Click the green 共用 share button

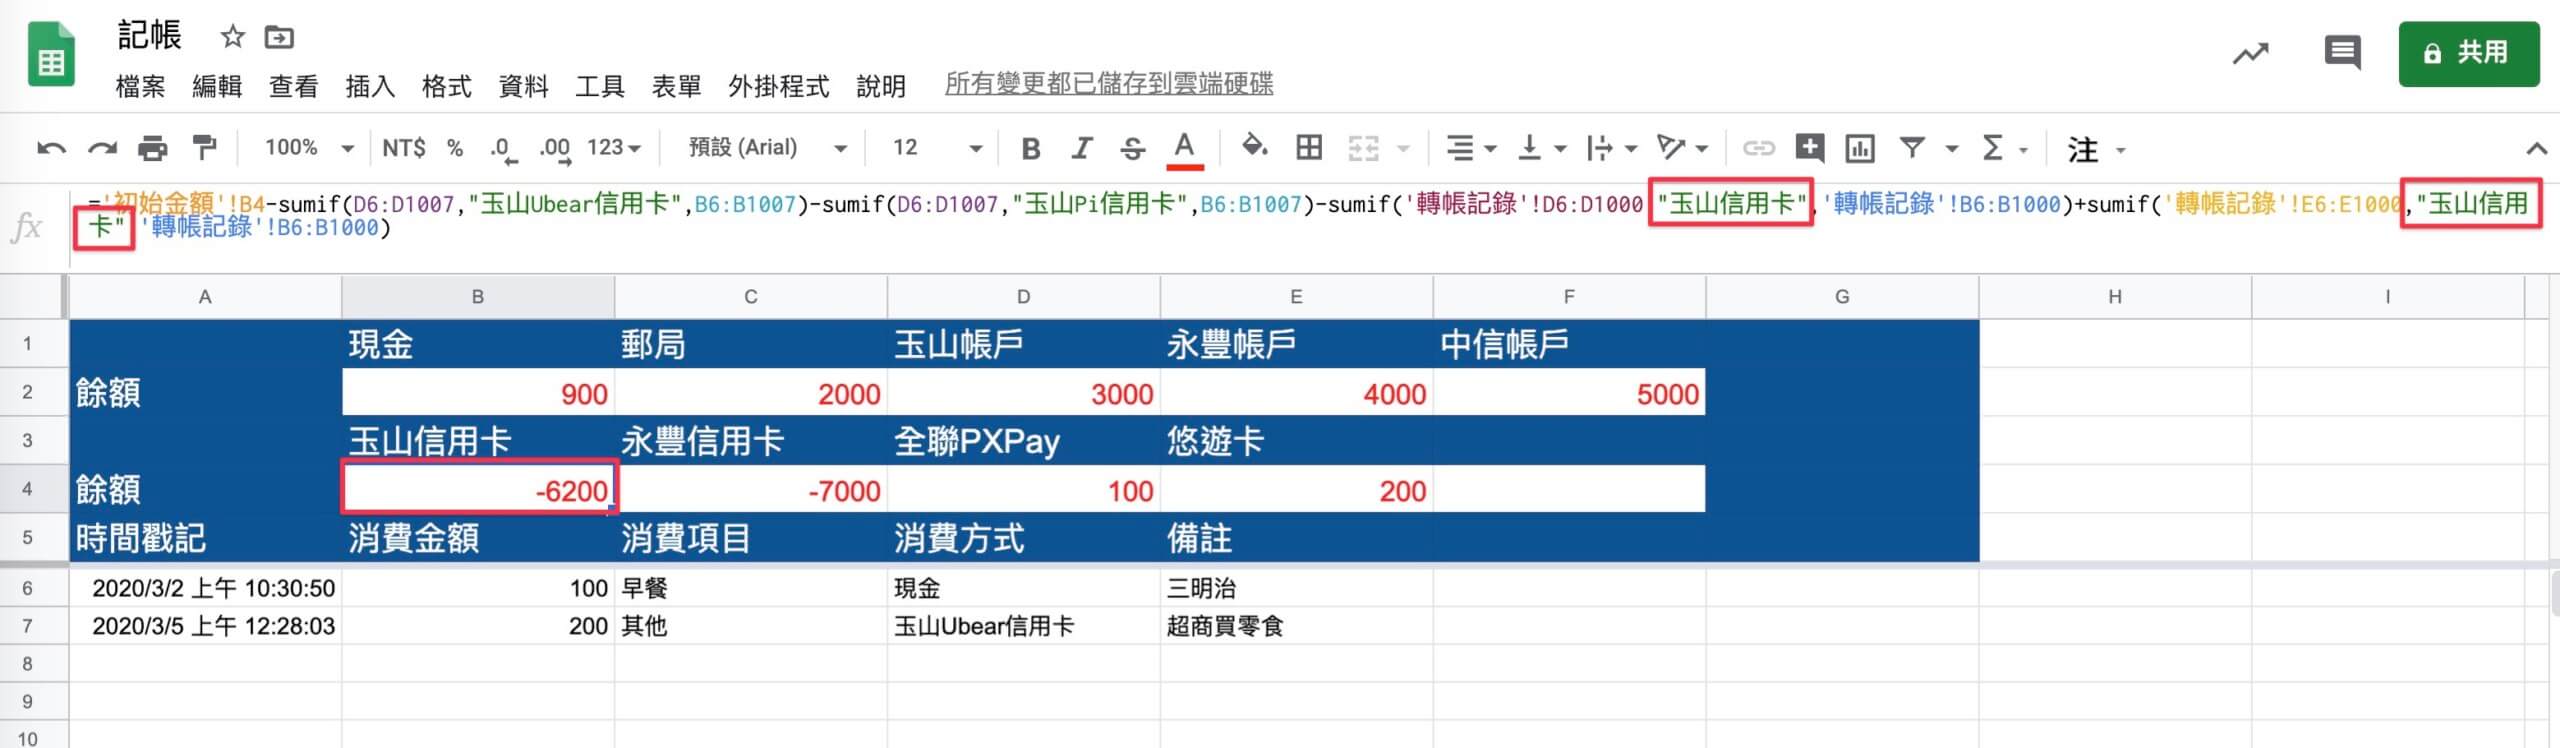(2468, 53)
